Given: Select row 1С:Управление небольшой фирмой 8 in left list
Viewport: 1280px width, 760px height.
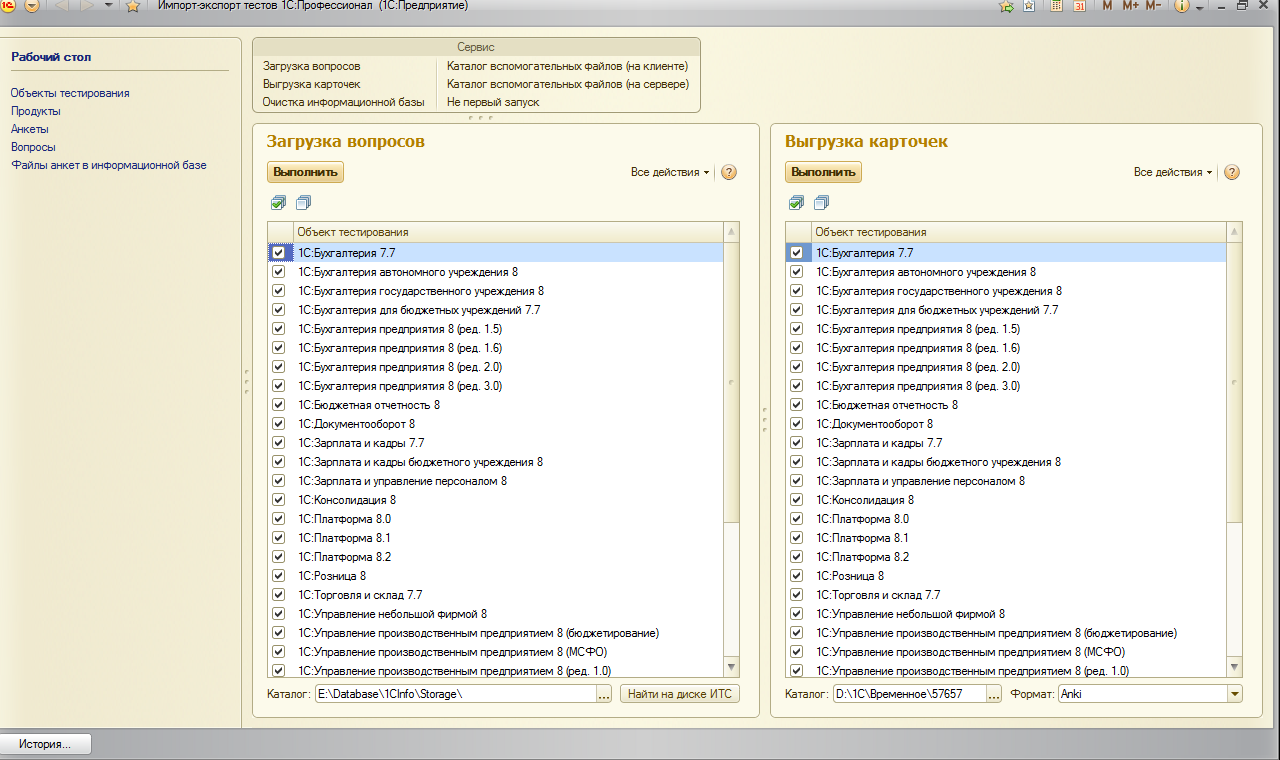Looking at the screenshot, I should click(x=495, y=614).
